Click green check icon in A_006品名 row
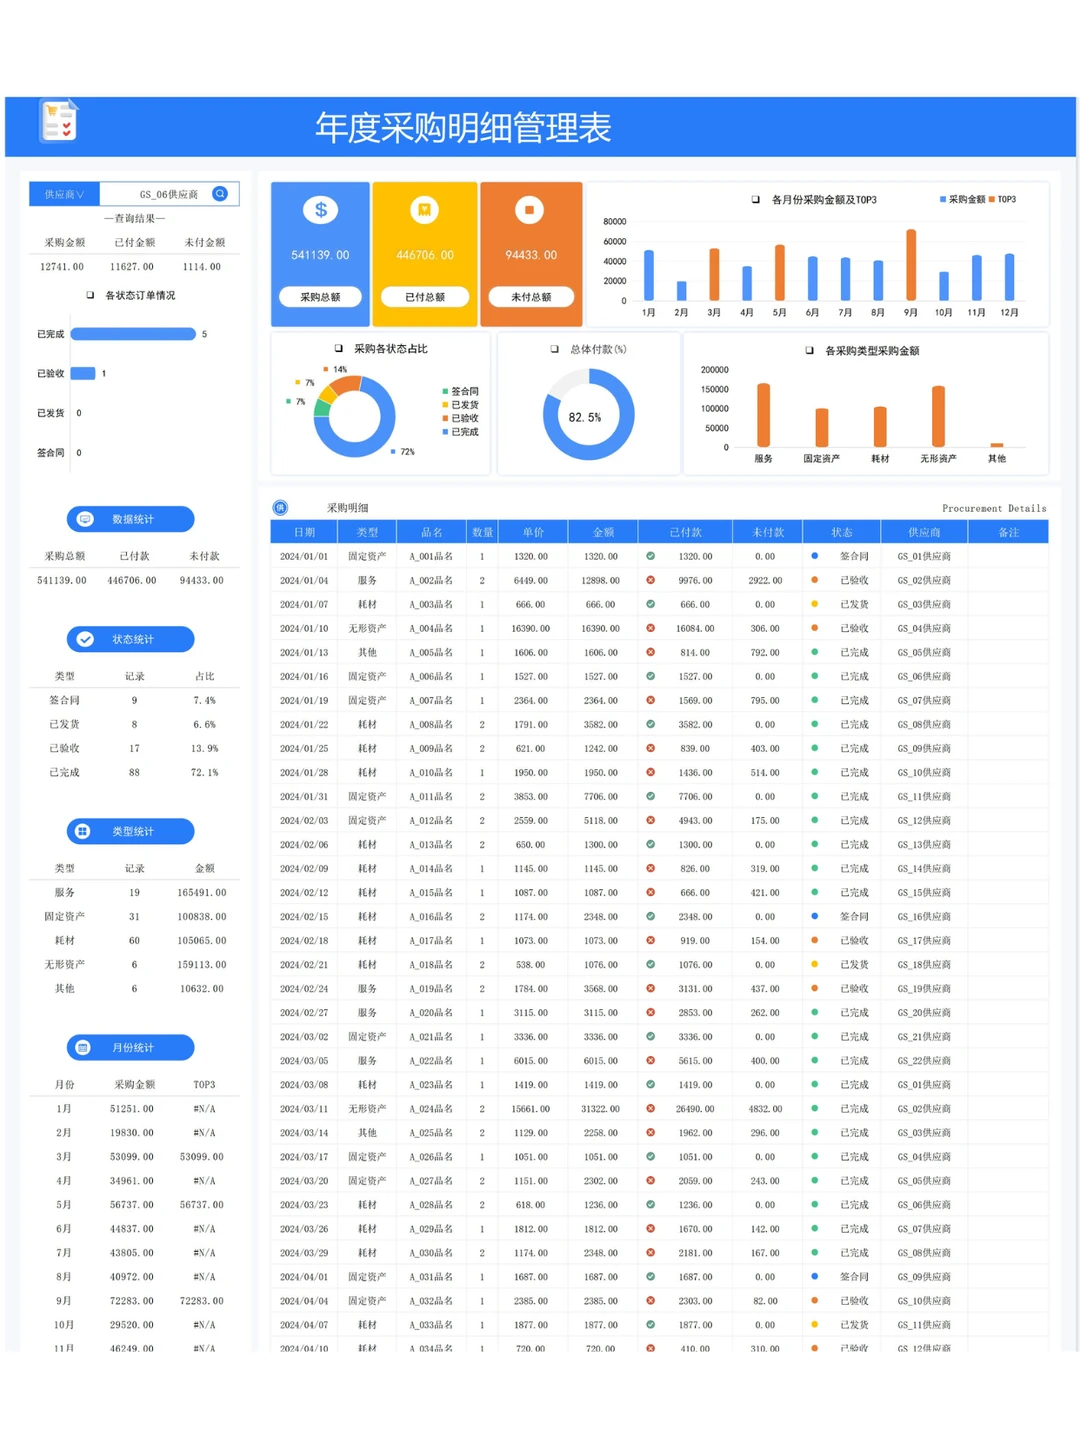The image size is (1080, 1443). pos(650,676)
